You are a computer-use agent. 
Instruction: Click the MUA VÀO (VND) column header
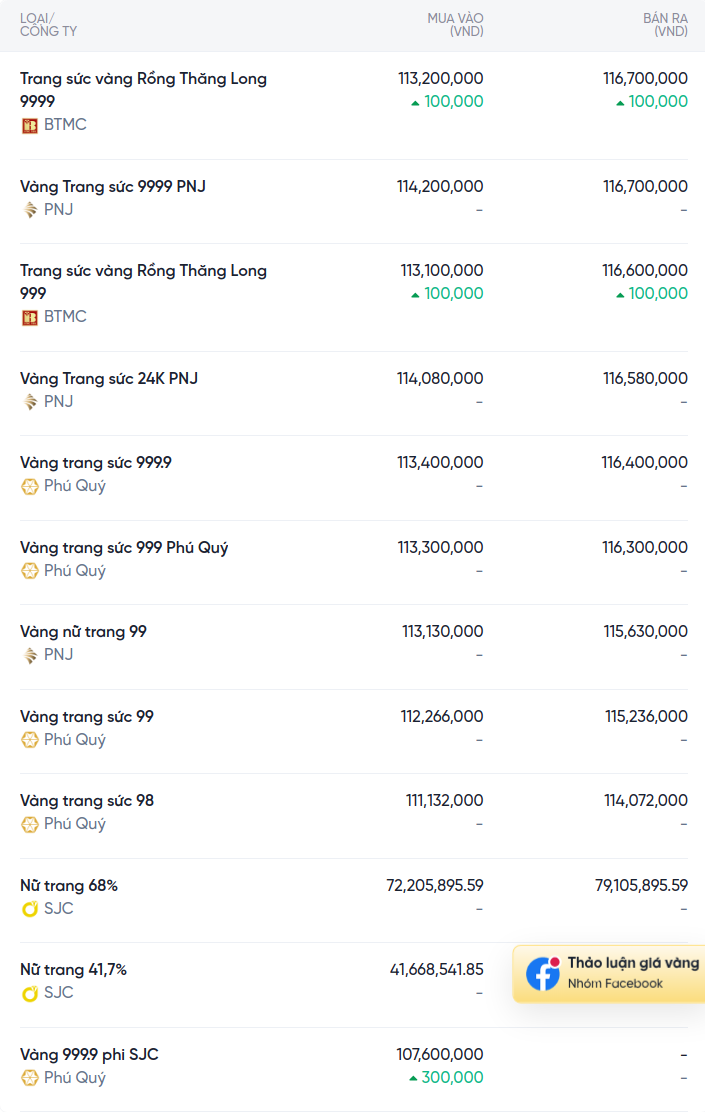coord(455,25)
